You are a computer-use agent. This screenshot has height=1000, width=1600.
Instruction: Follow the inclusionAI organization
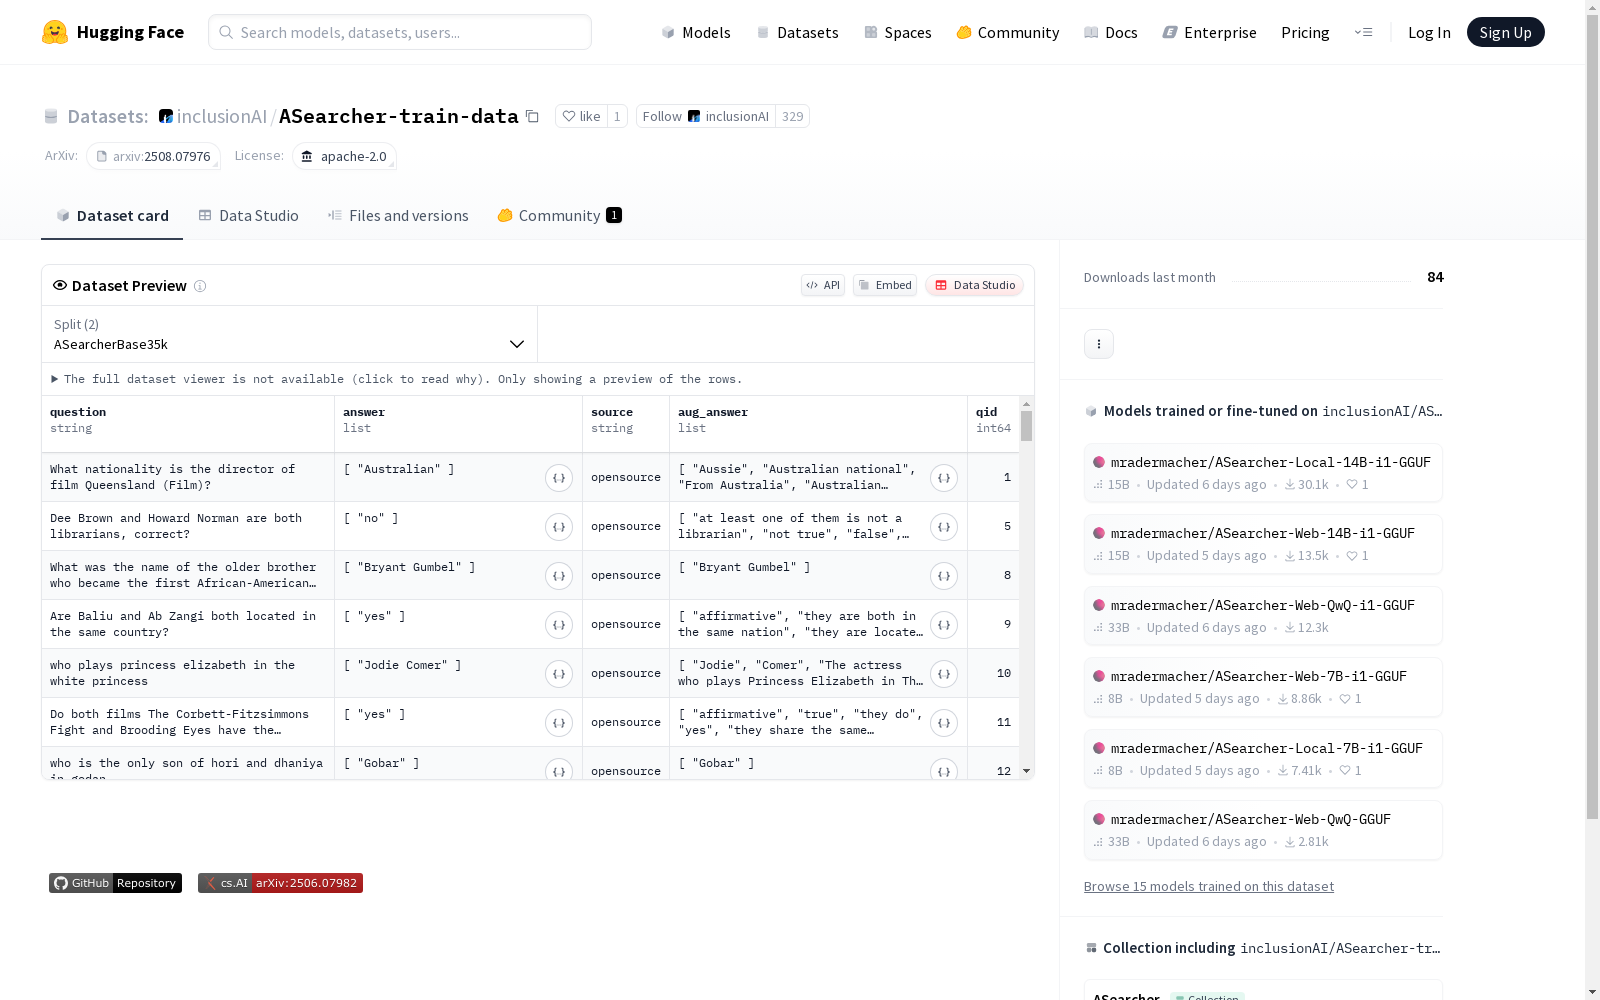pos(706,116)
